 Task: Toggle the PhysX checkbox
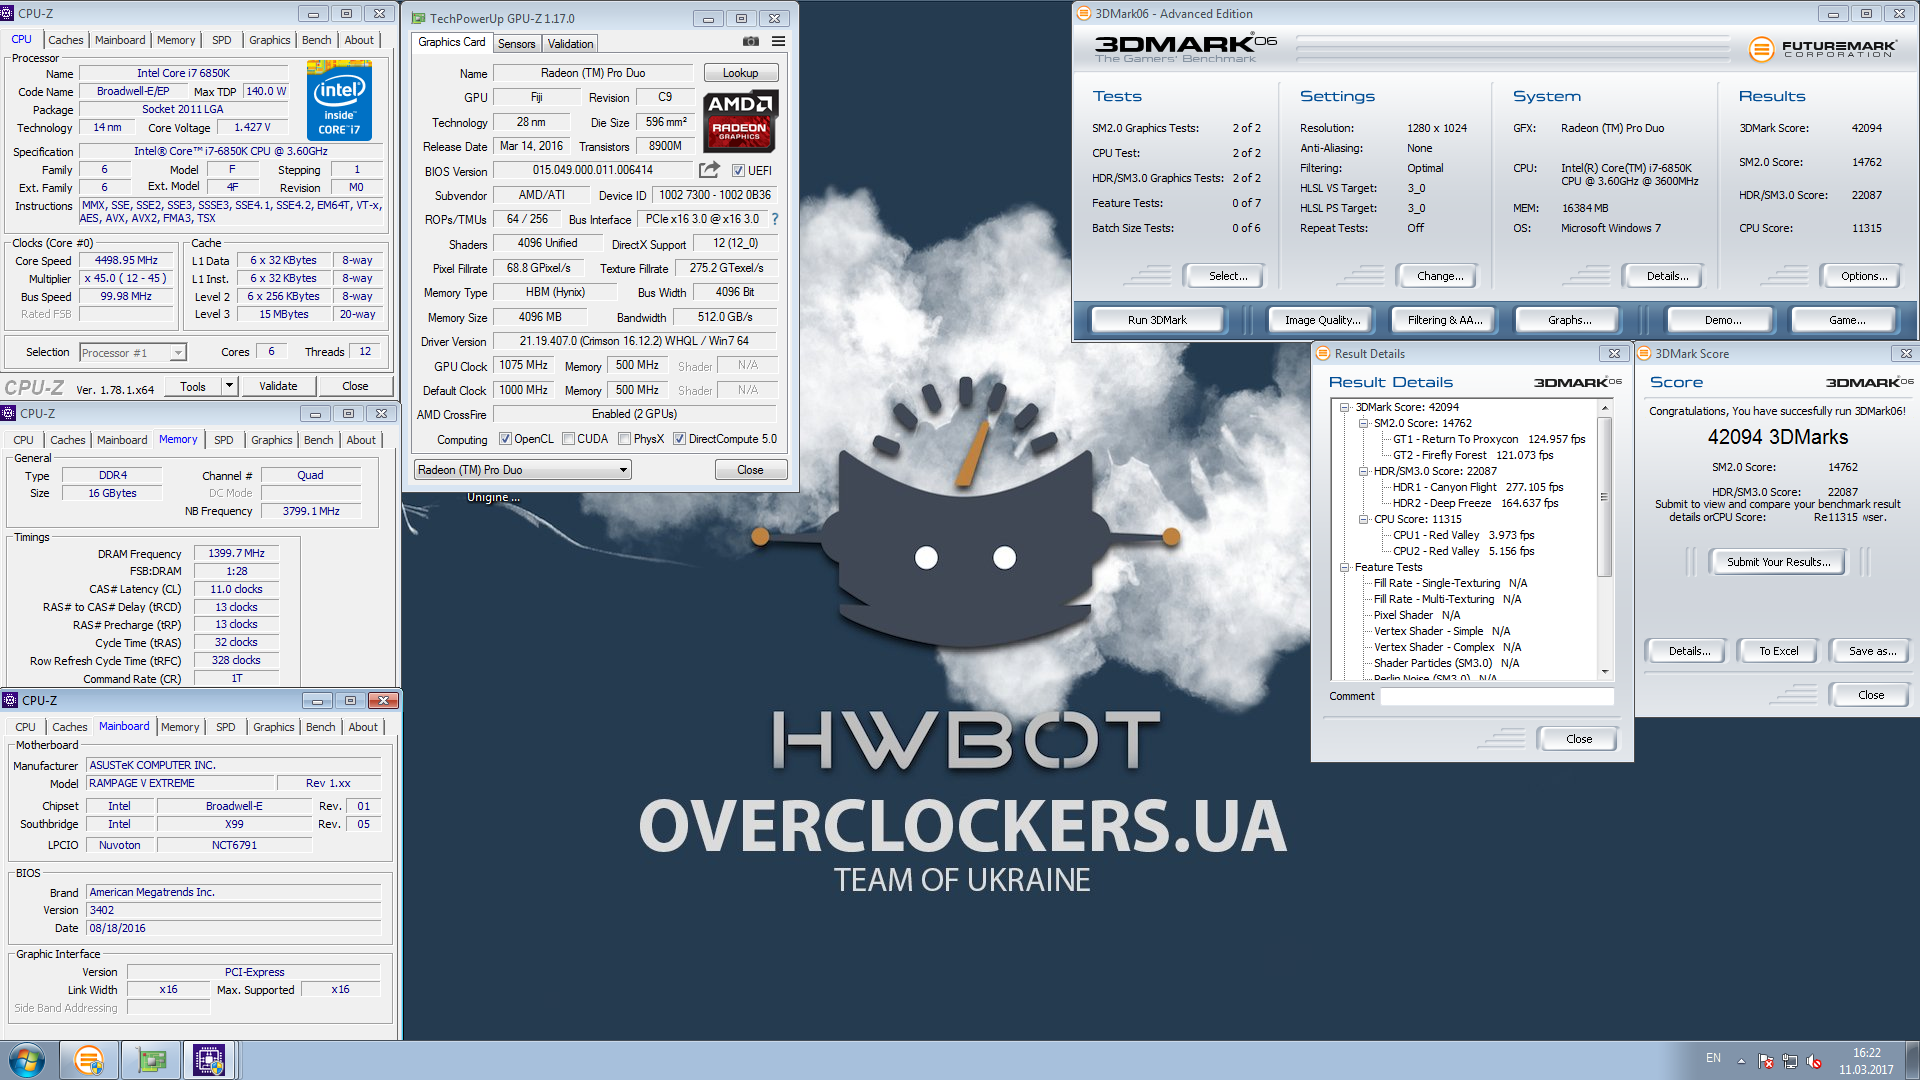(x=624, y=439)
